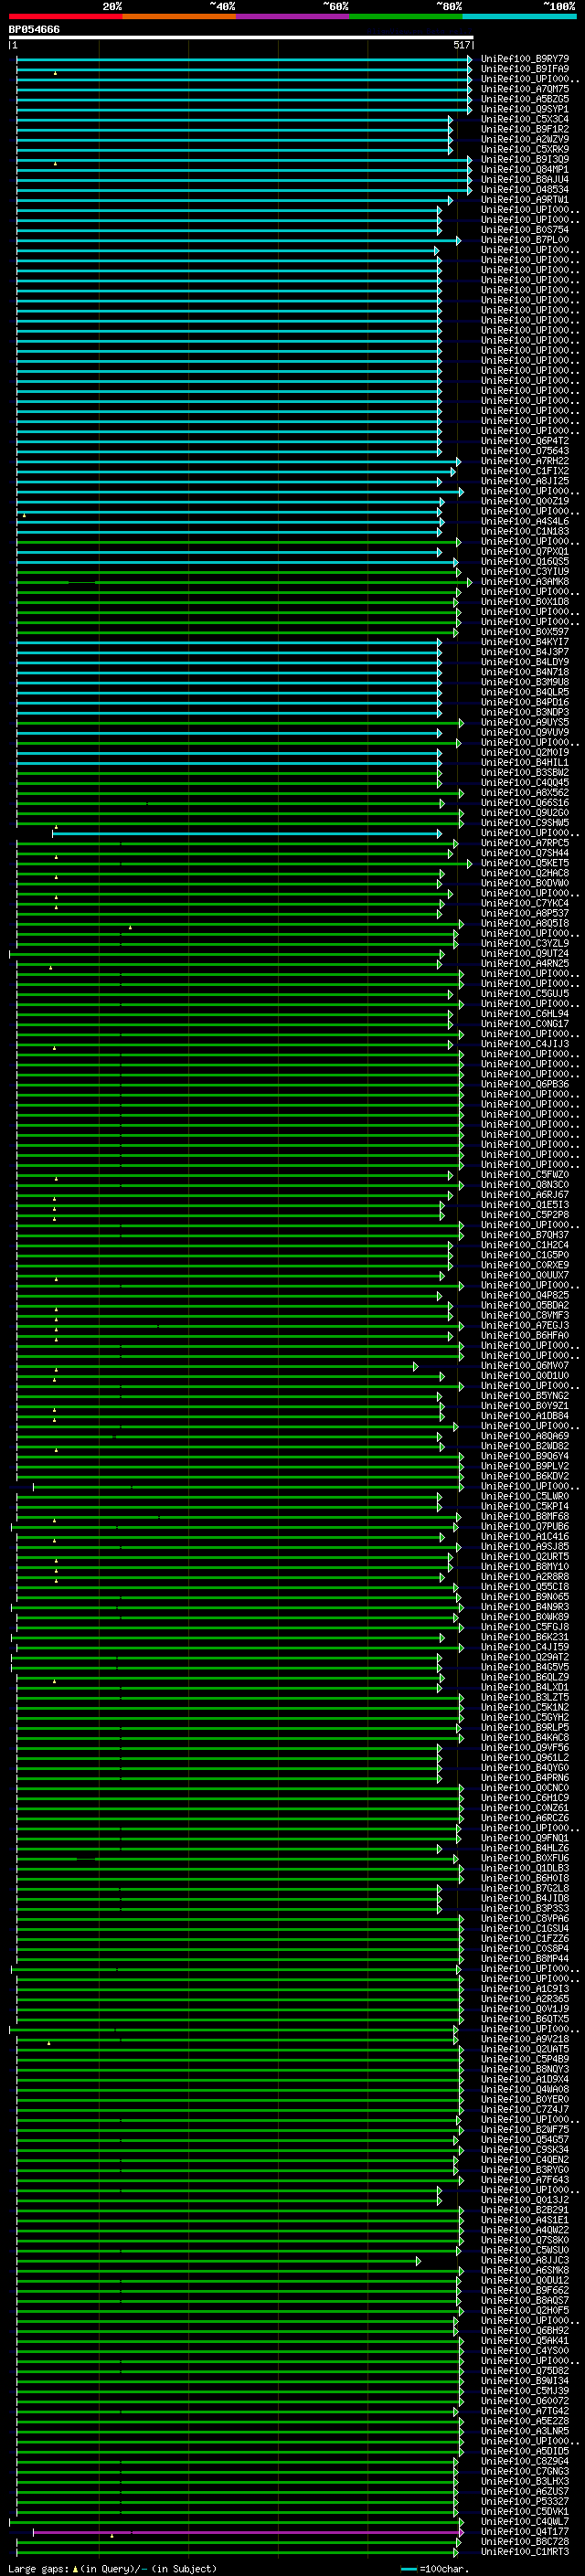Select the UniRef100_C1MRT3 label
Screen dimensions: 585x2576
click(525, 2551)
